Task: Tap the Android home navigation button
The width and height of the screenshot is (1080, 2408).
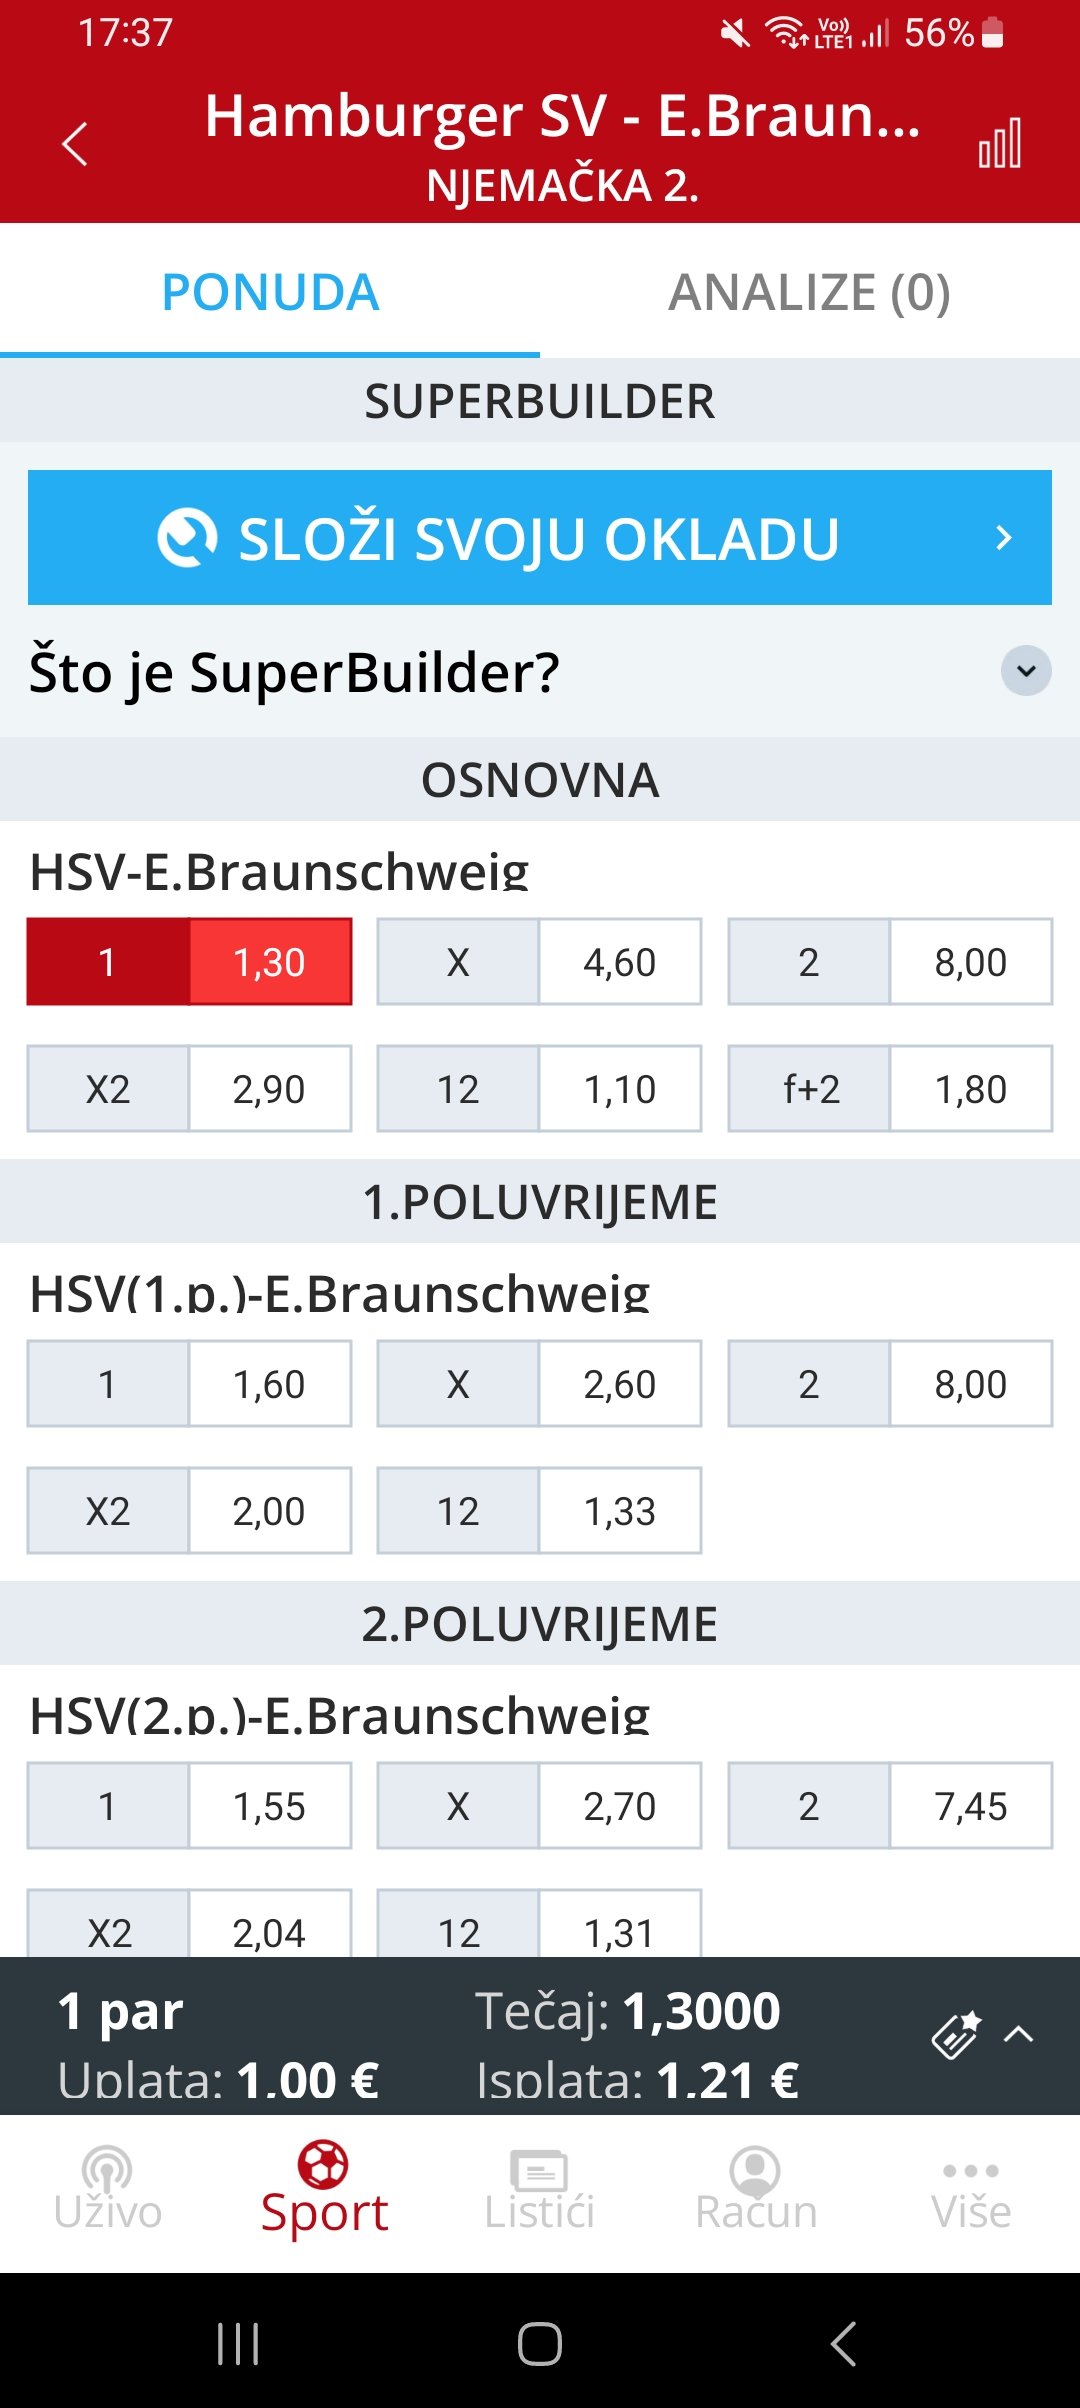Action: click(x=540, y=2343)
